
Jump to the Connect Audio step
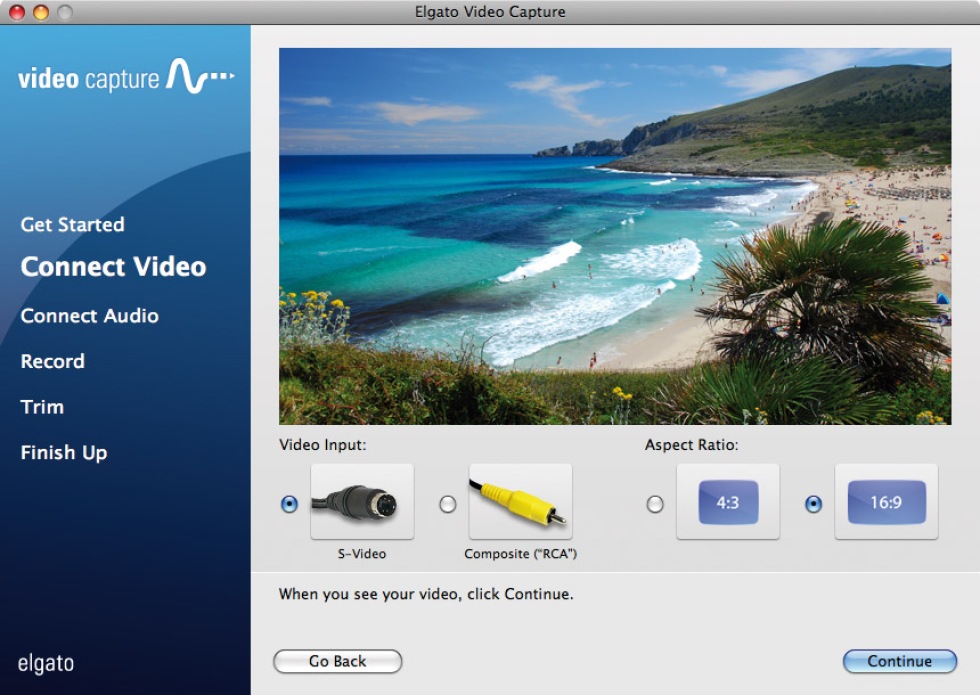pyautogui.click(x=89, y=316)
